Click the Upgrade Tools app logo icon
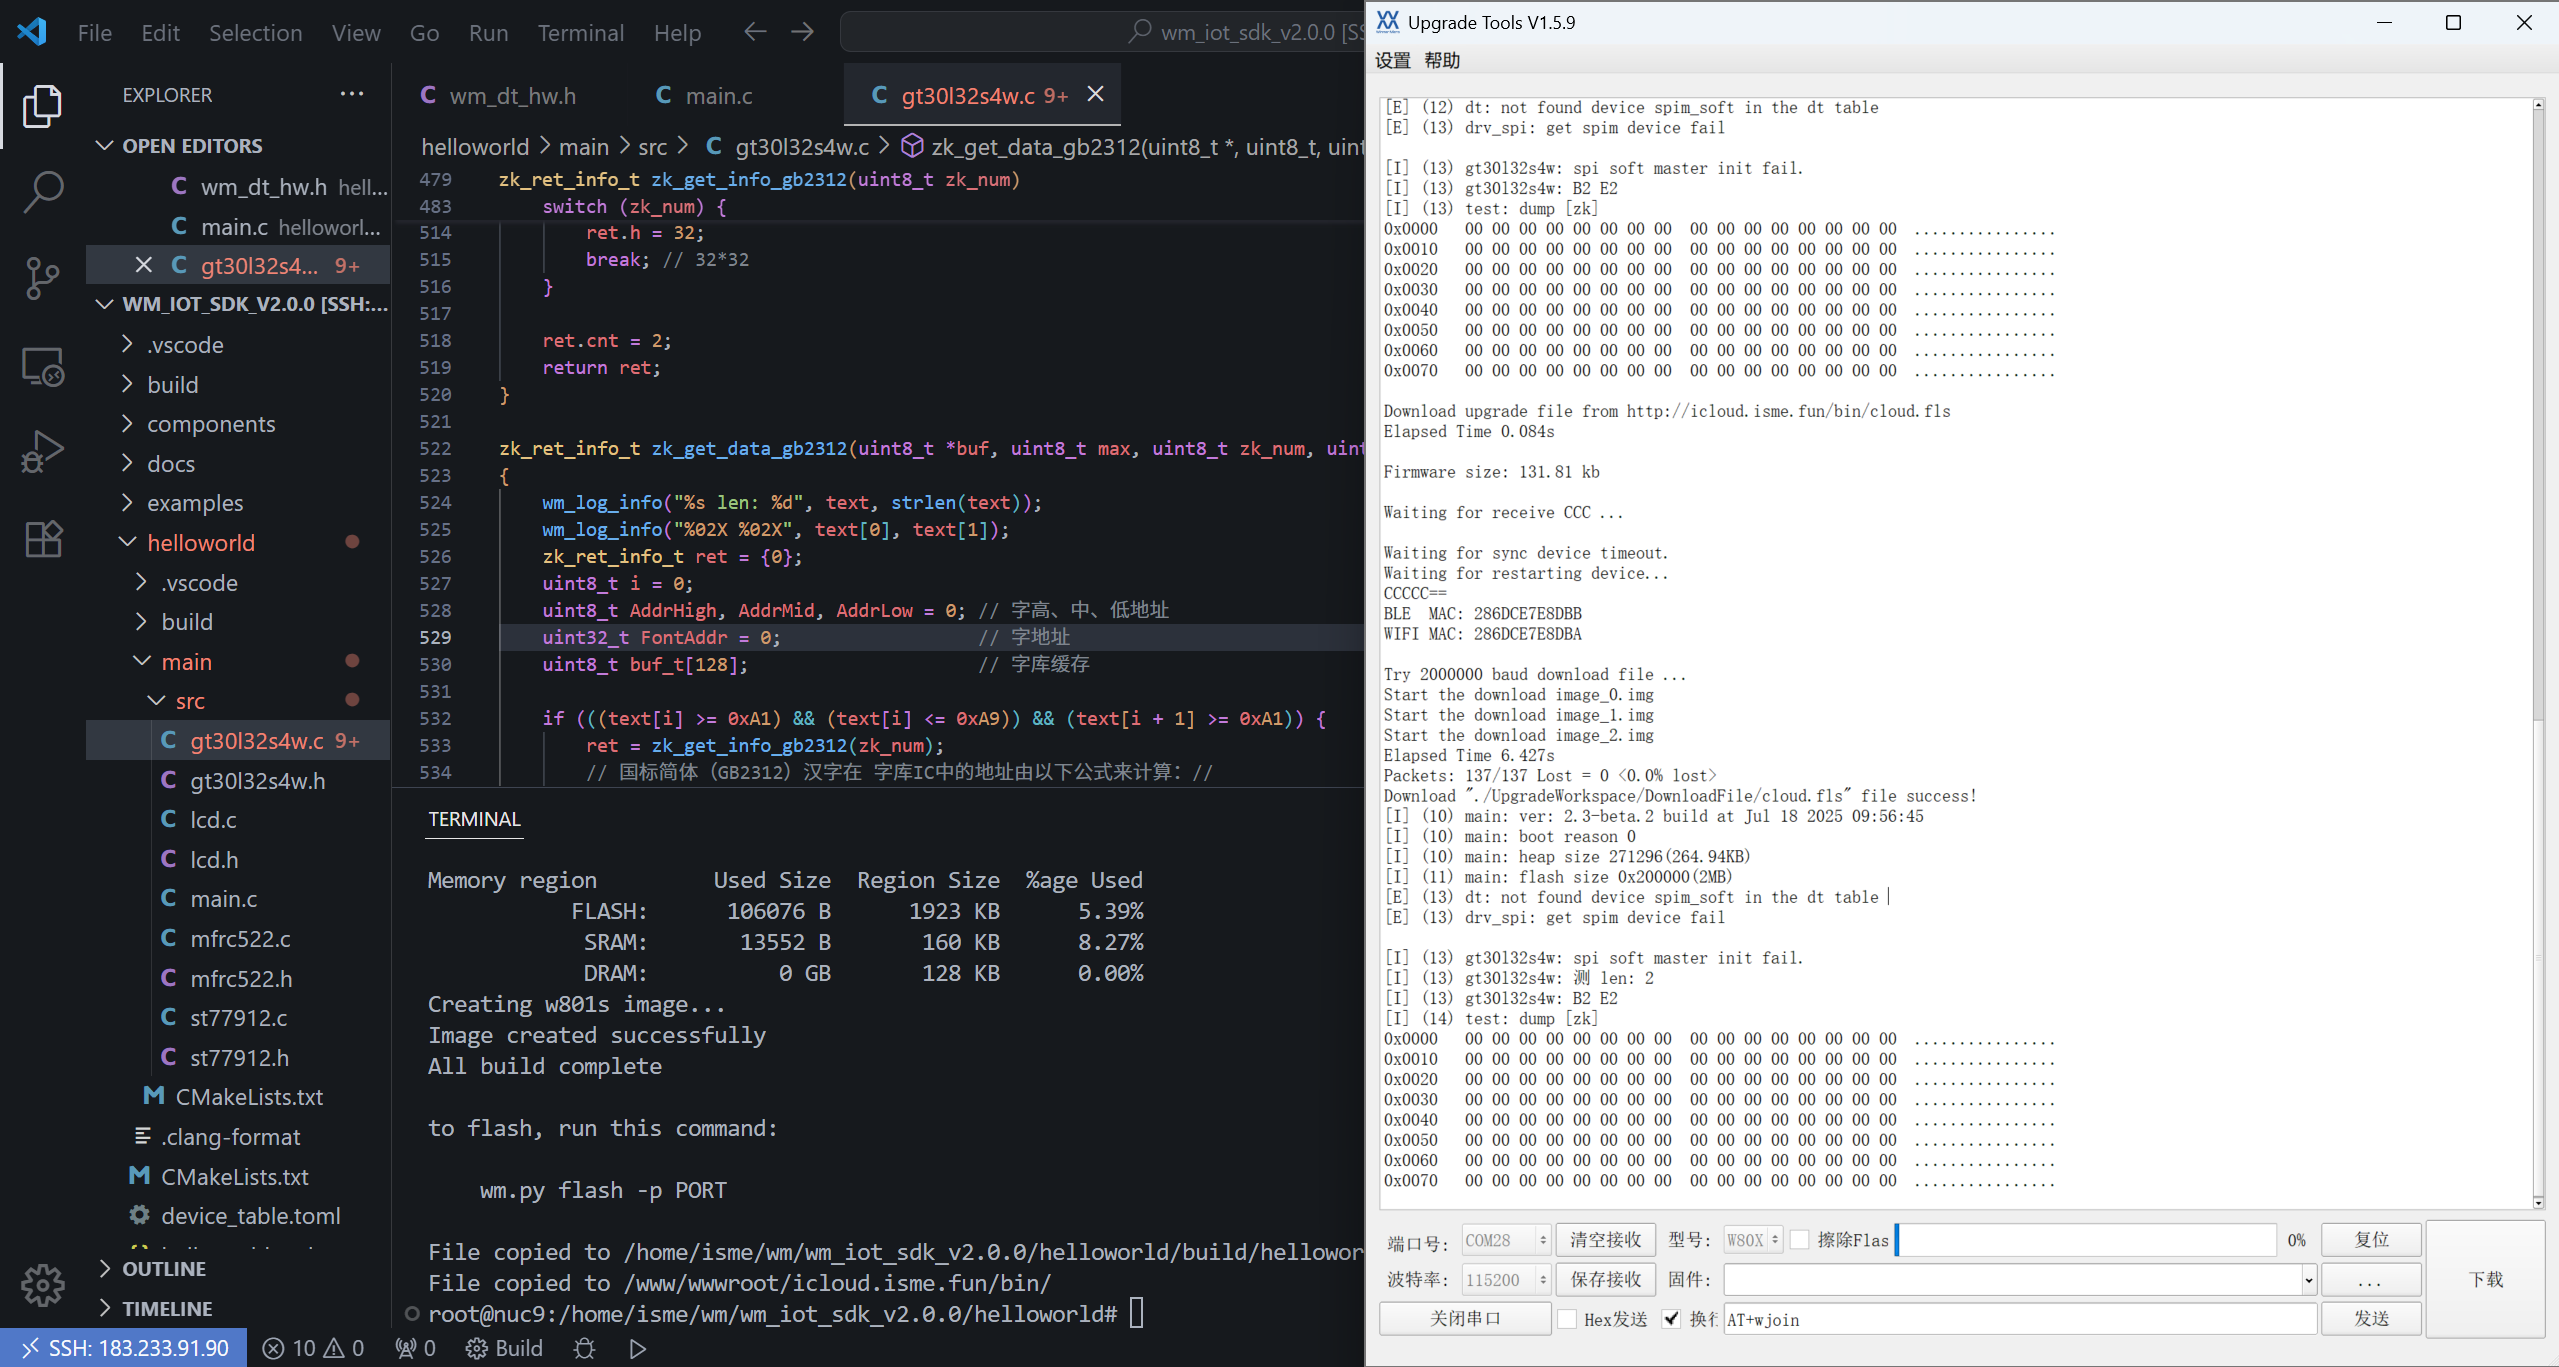This screenshot has width=2559, height=1367. pos(1388,22)
